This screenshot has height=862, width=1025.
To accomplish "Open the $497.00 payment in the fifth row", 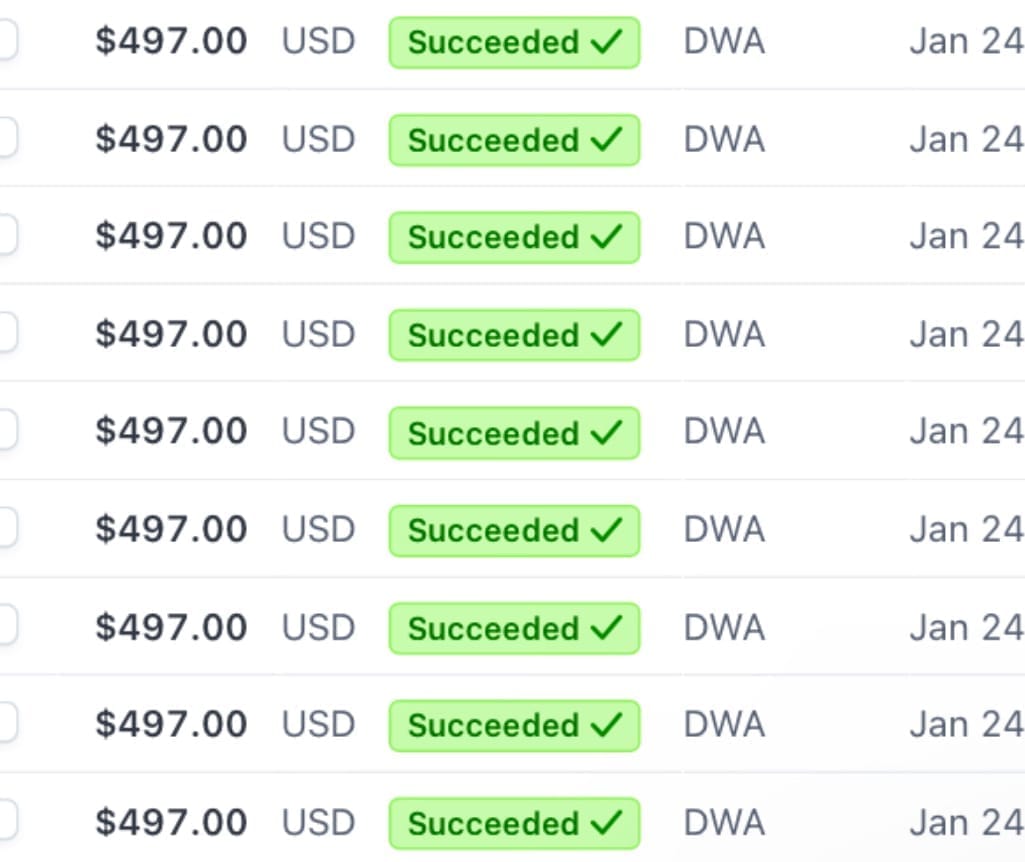I will [x=171, y=431].
